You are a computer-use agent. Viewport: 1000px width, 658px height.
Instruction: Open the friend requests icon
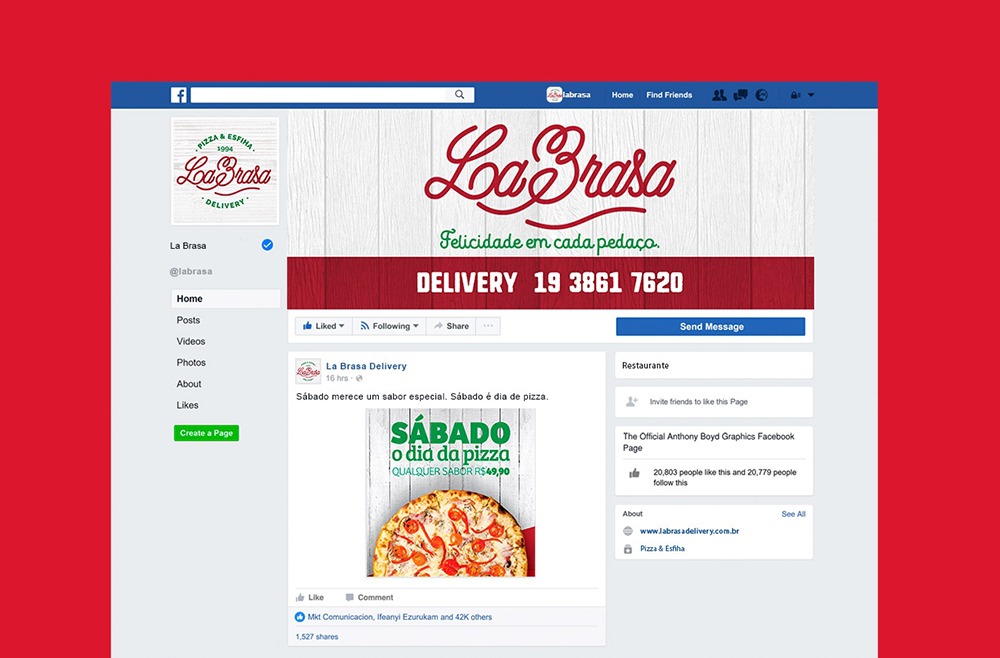coord(719,95)
